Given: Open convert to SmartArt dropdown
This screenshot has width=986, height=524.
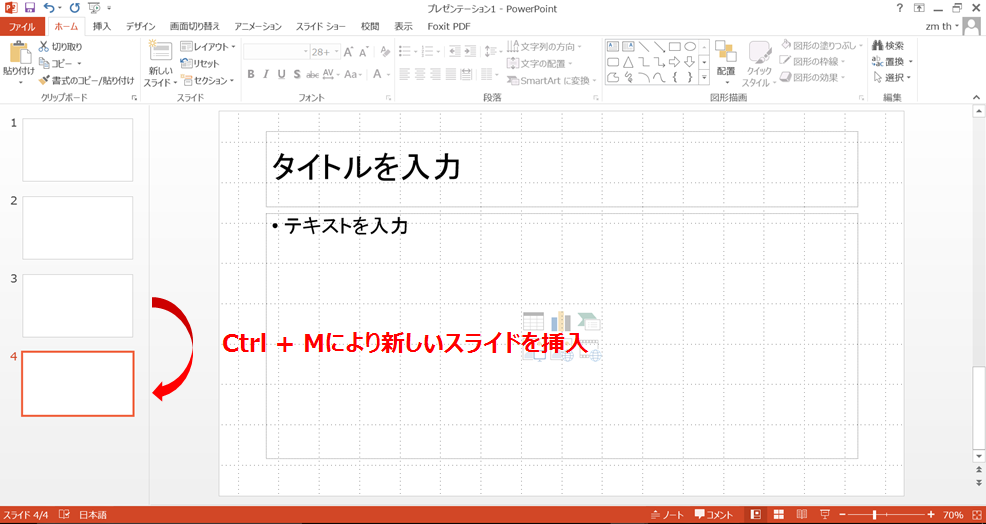Looking at the screenshot, I should click(551, 80).
